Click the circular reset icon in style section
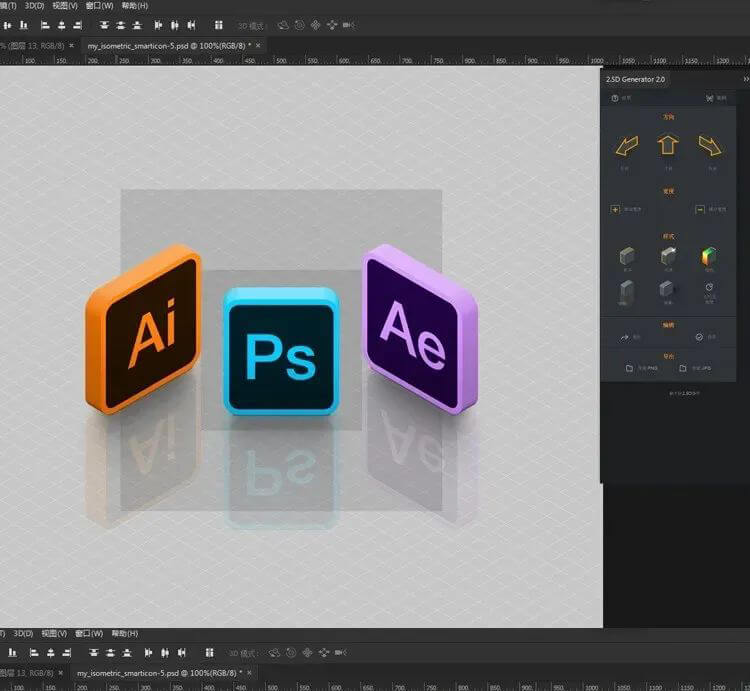 click(710, 287)
